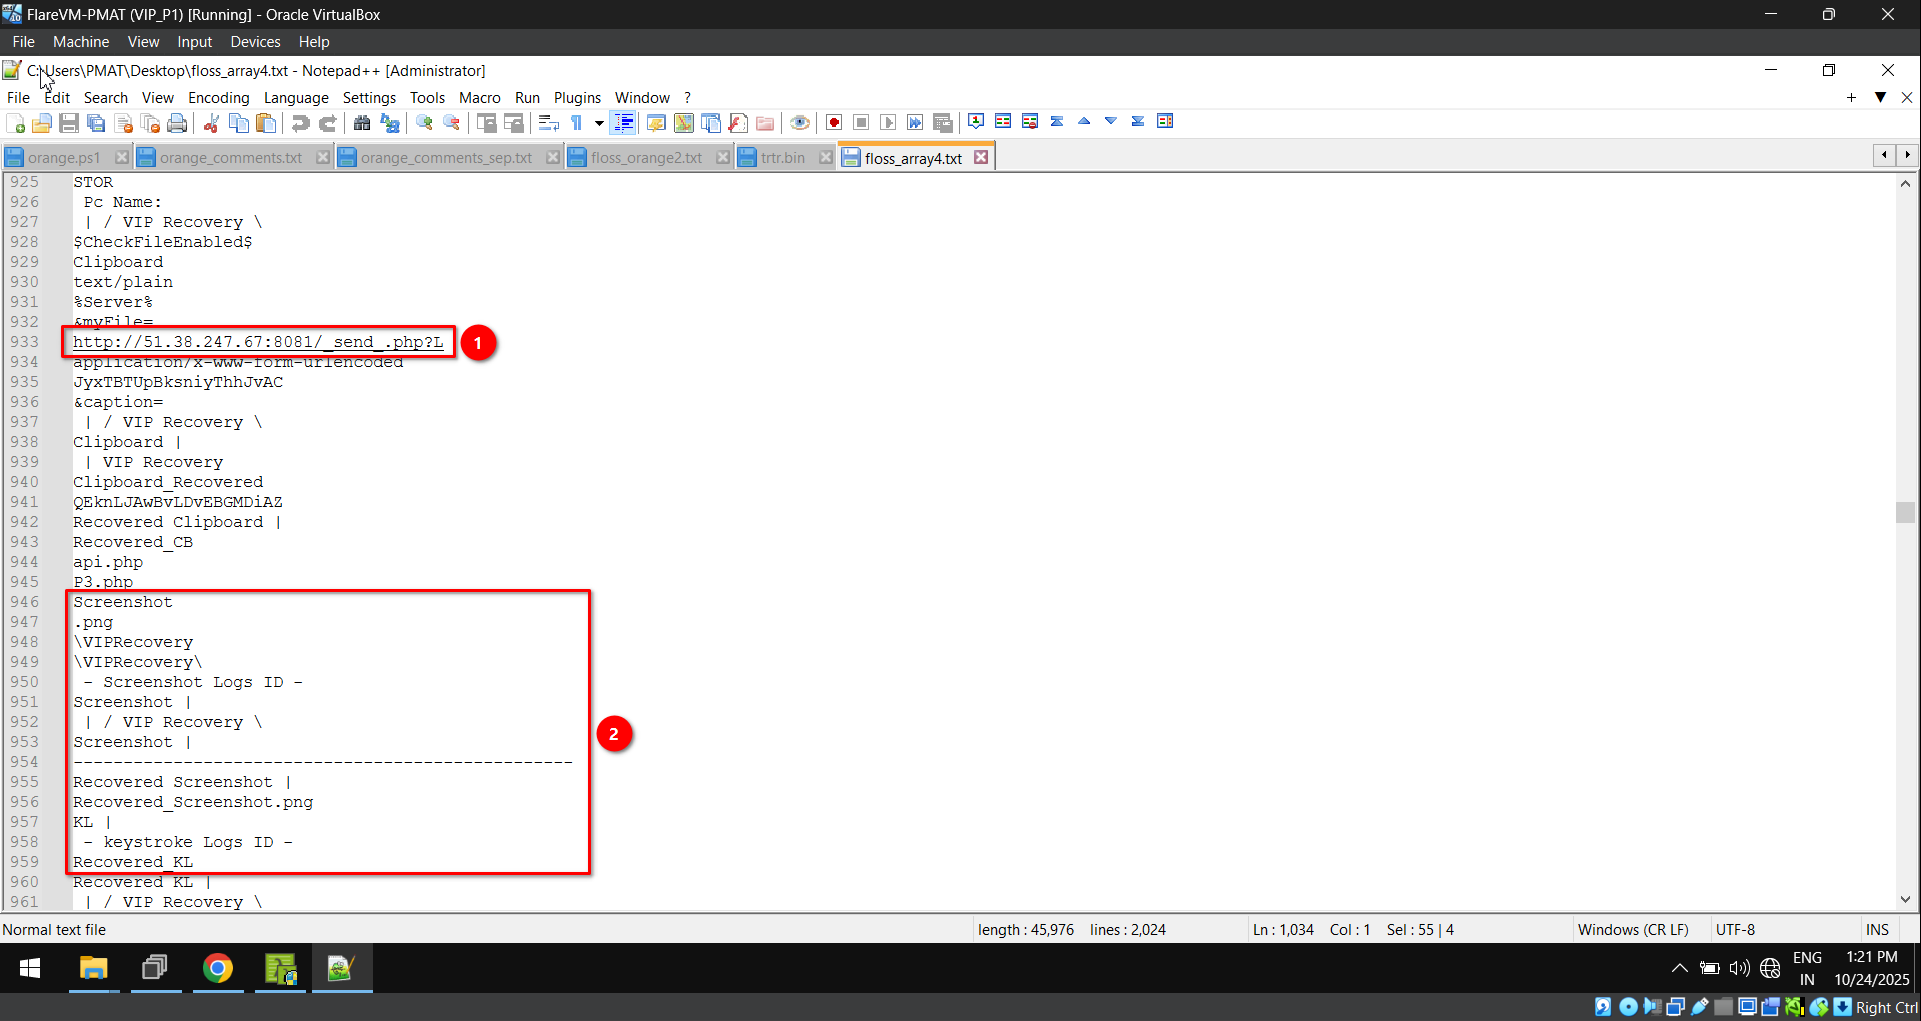Launch Google Chrome from the taskbar

click(x=218, y=968)
